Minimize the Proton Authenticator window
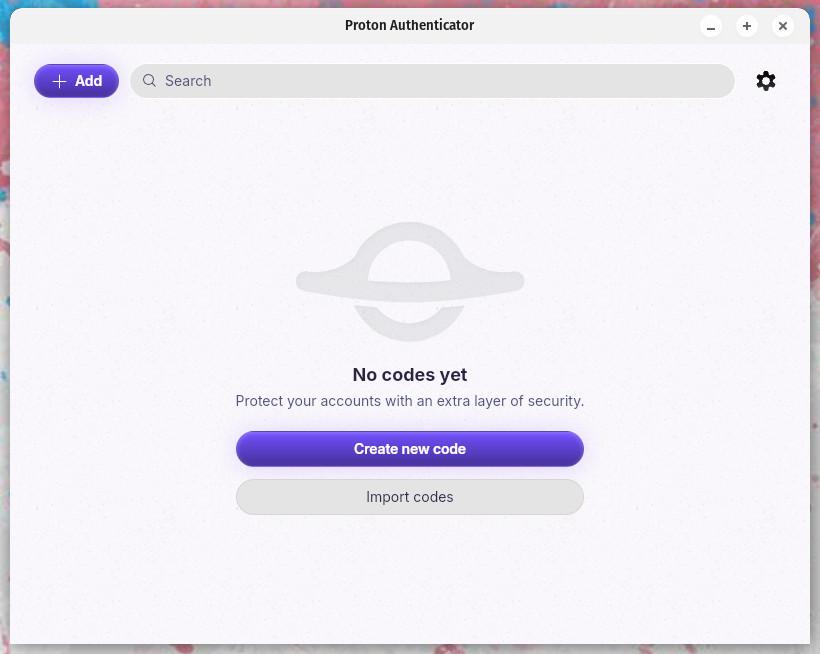Image resolution: width=820 pixels, height=654 pixels. [711, 26]
